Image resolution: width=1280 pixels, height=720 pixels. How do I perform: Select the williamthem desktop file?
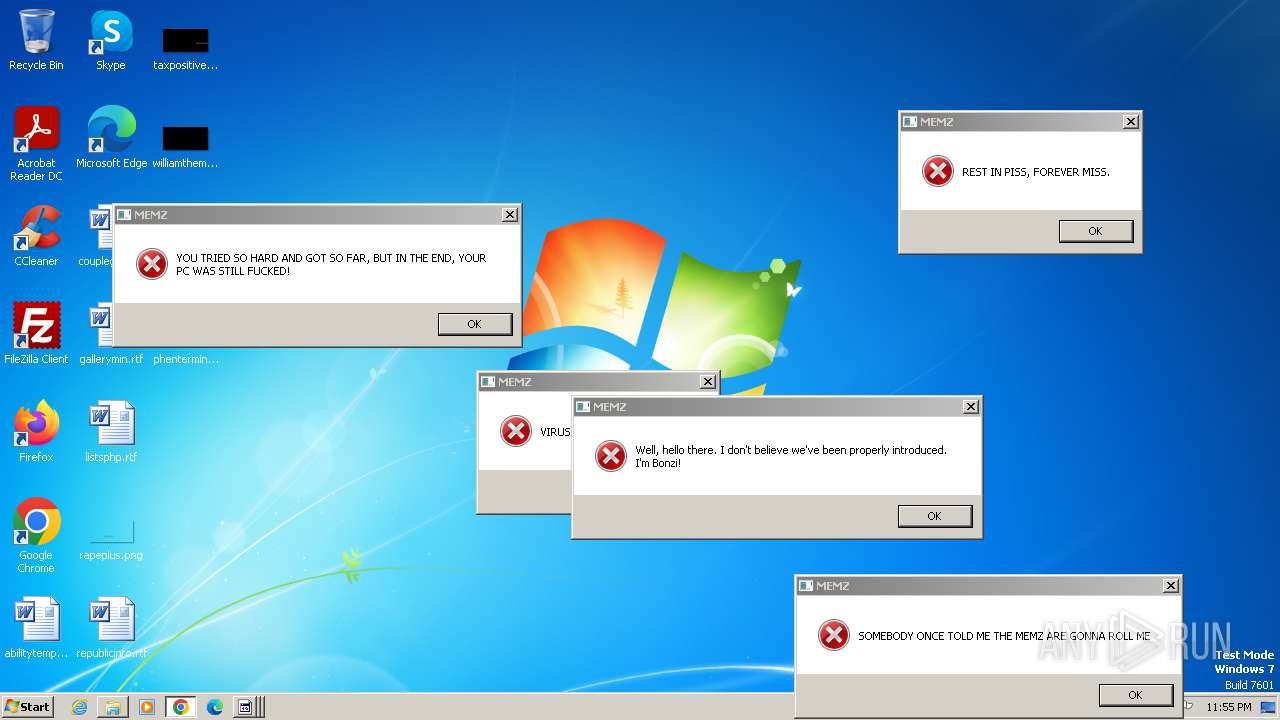pyautogui.click(x=185, y=146)
